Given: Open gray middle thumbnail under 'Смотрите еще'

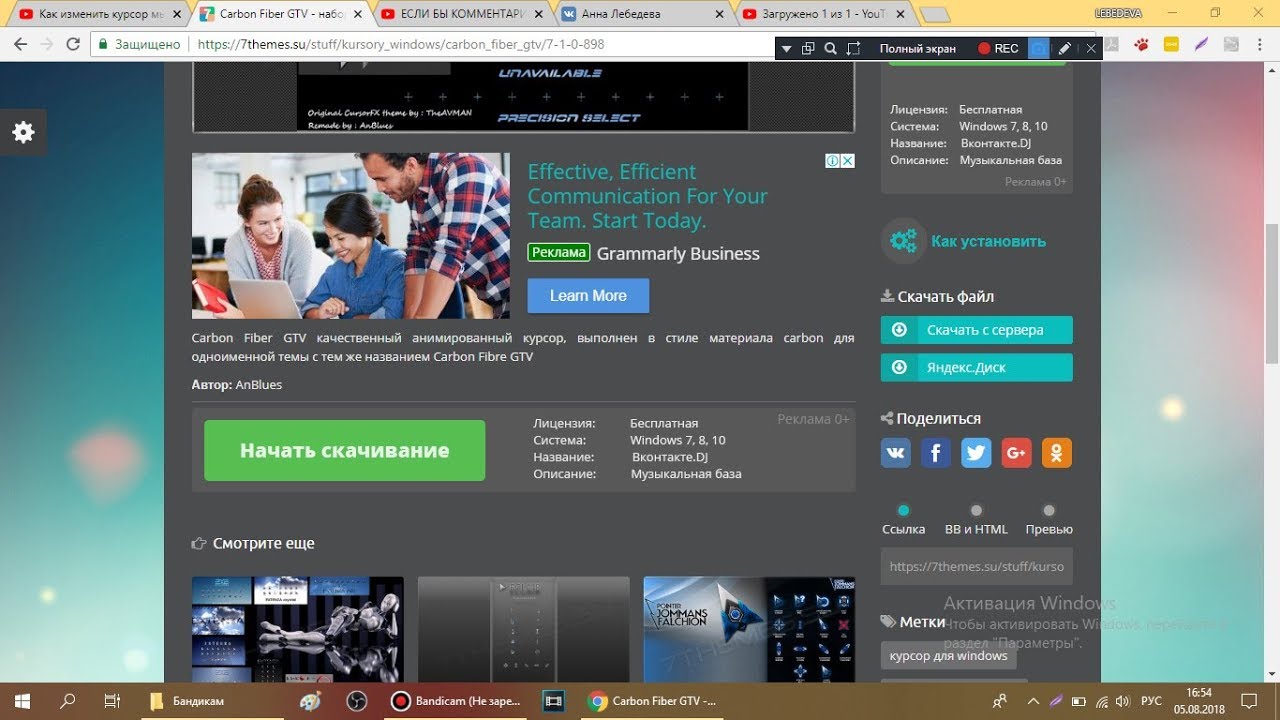Looking at the screenshot, I should (x=524, y=629).
